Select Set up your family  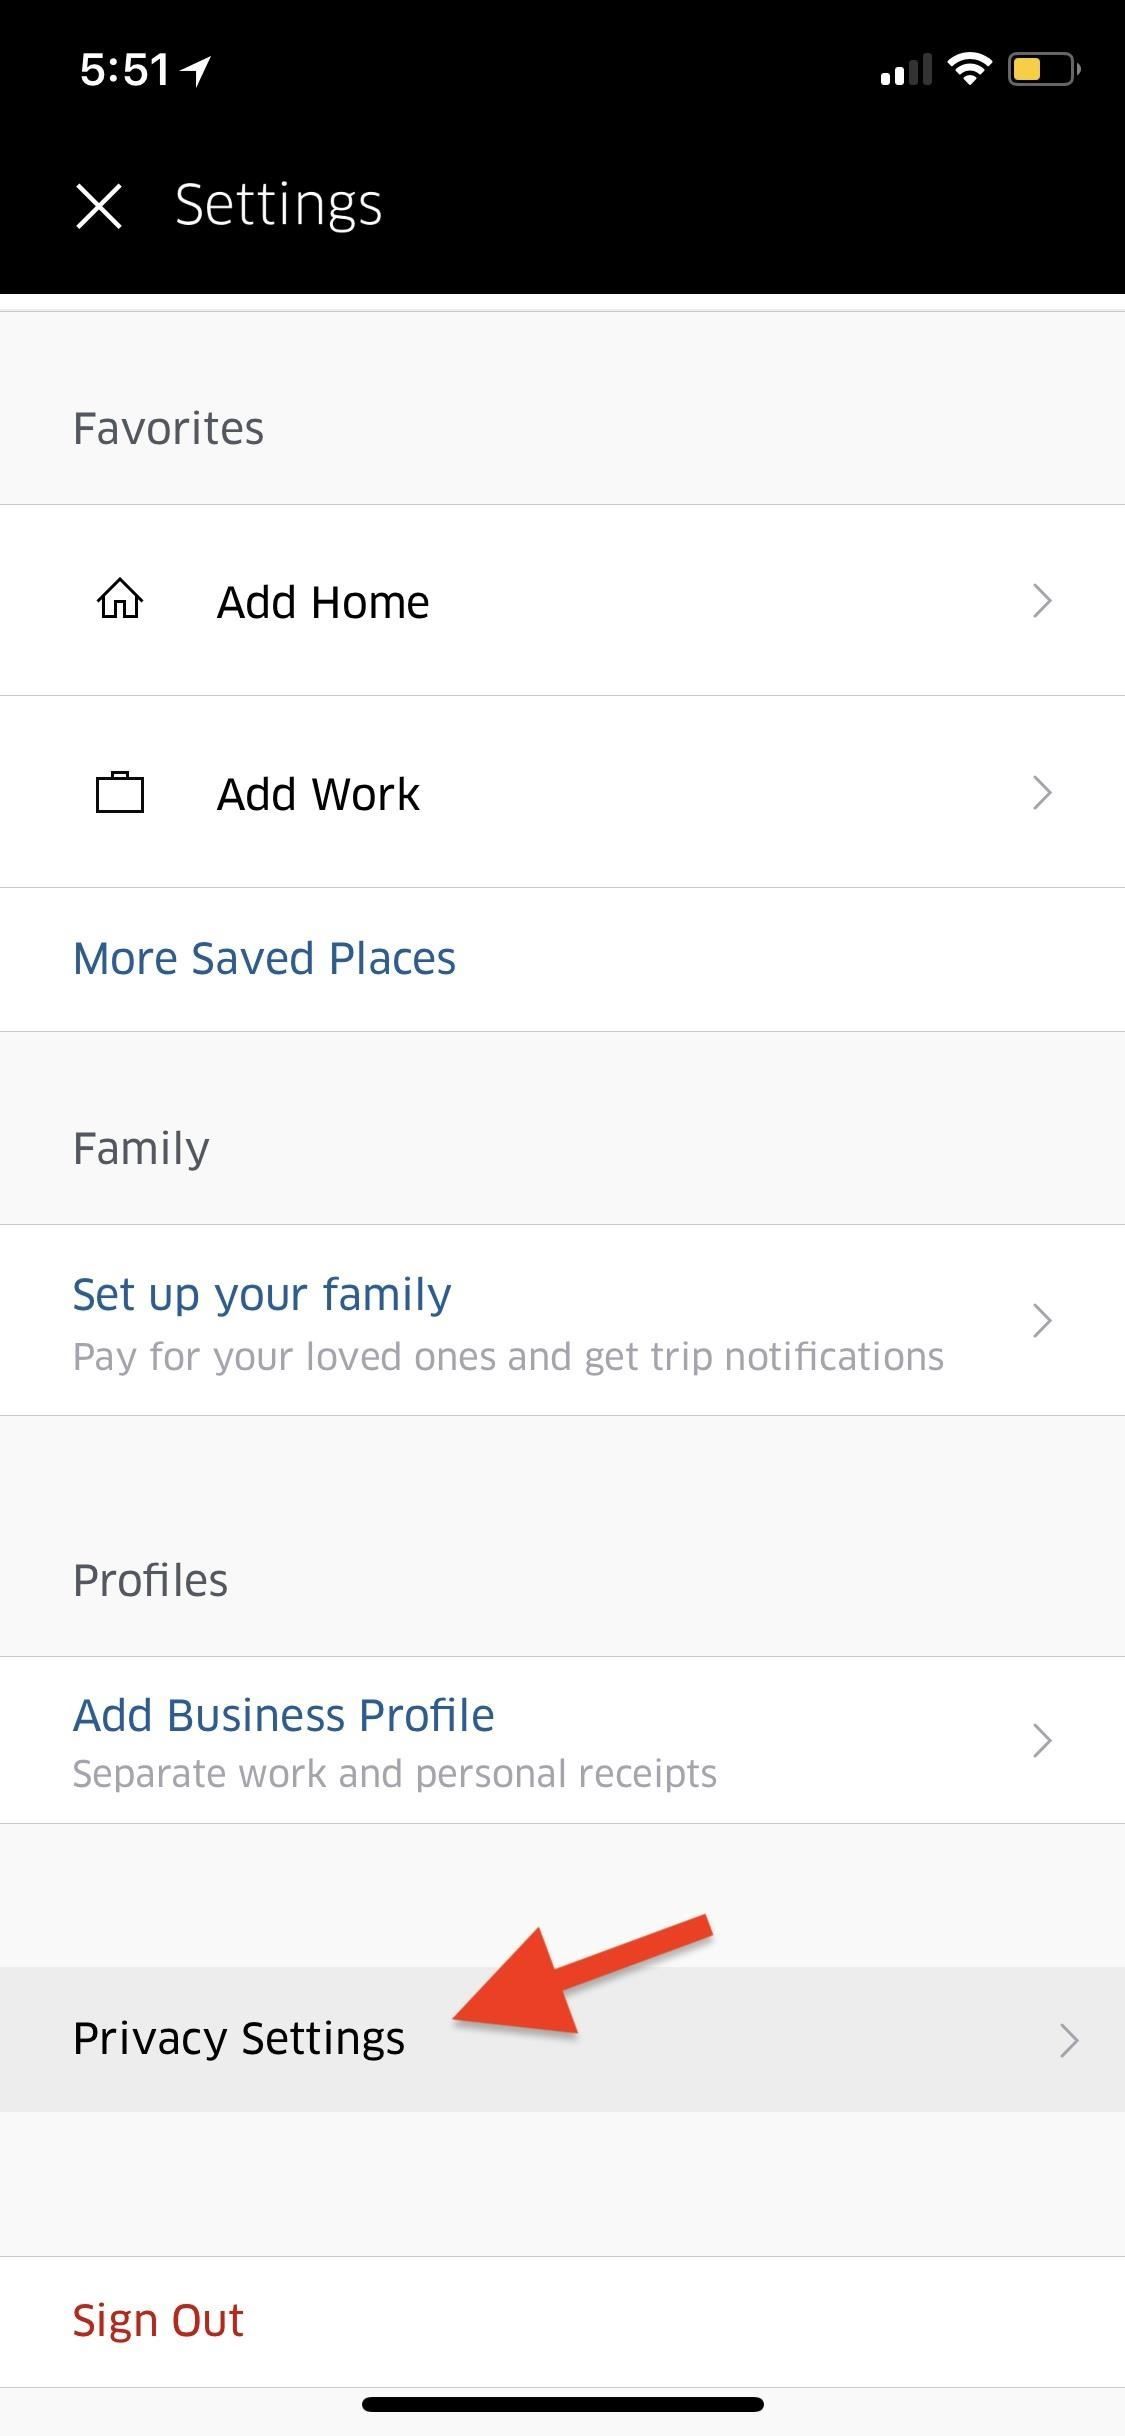262,1295
